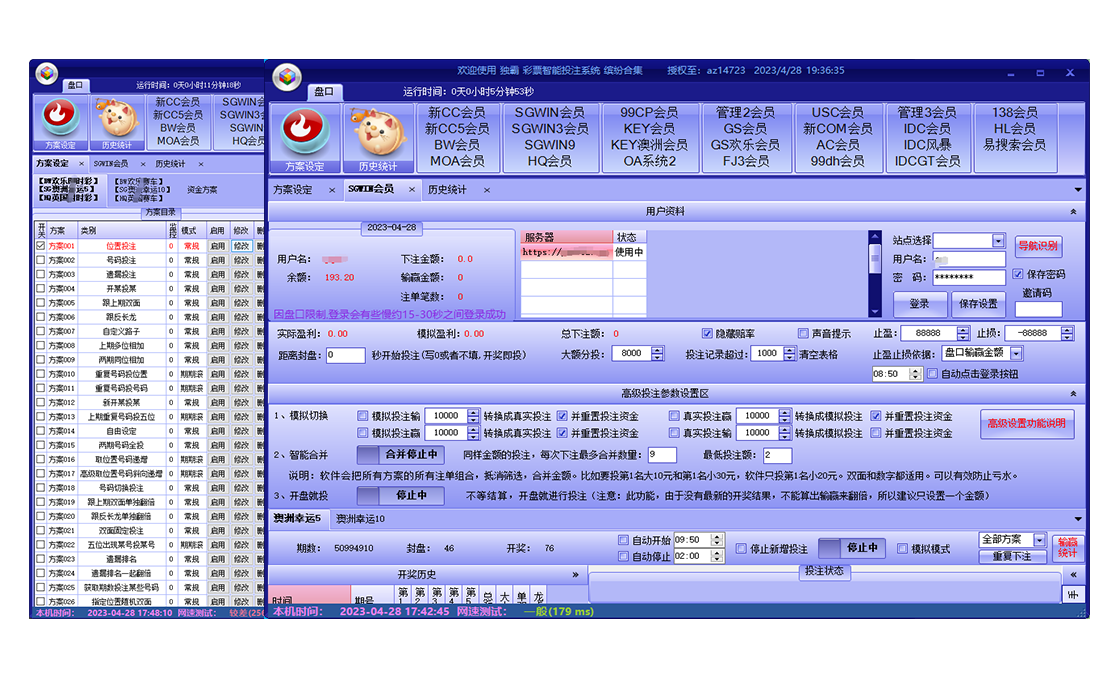Open the 站点选择 dropdown
This screenshot has height=678, width=1112.
(998, 241)
